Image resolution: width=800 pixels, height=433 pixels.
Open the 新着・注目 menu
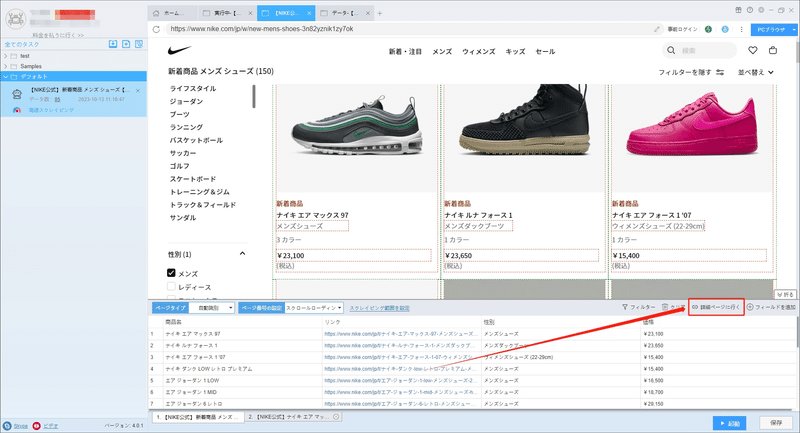pos(405,52)
